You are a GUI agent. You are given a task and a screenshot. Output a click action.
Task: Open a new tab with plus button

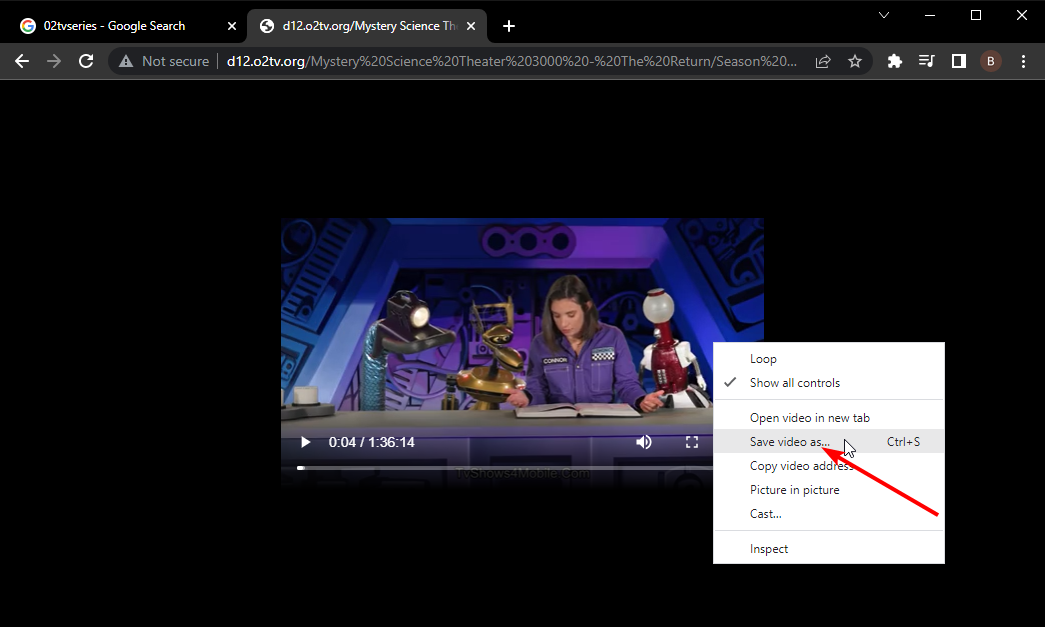point(509,26)
